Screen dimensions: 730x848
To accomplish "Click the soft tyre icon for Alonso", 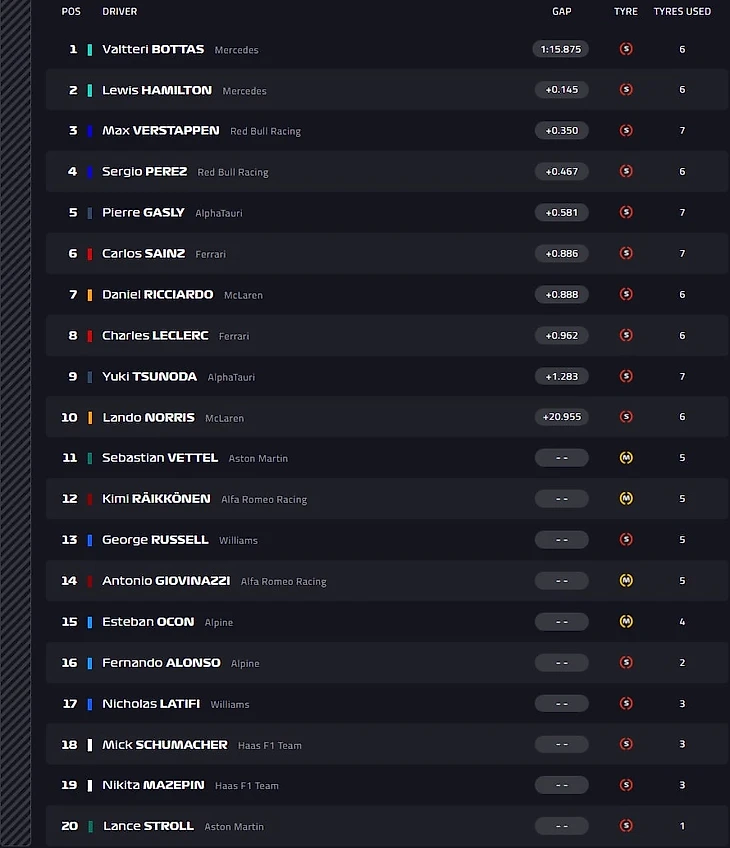I will (626, 663).
